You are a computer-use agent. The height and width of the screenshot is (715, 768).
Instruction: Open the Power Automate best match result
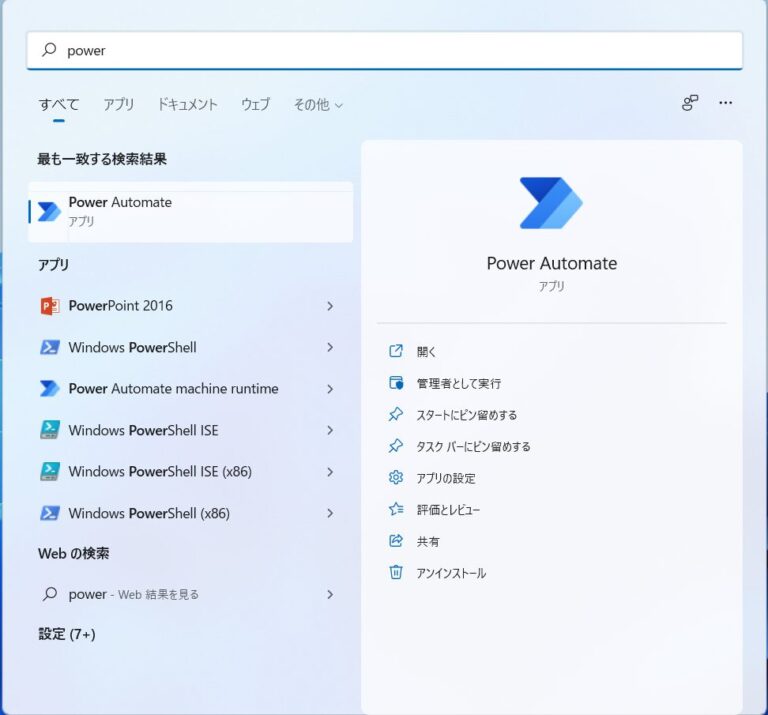click(191, 212)
